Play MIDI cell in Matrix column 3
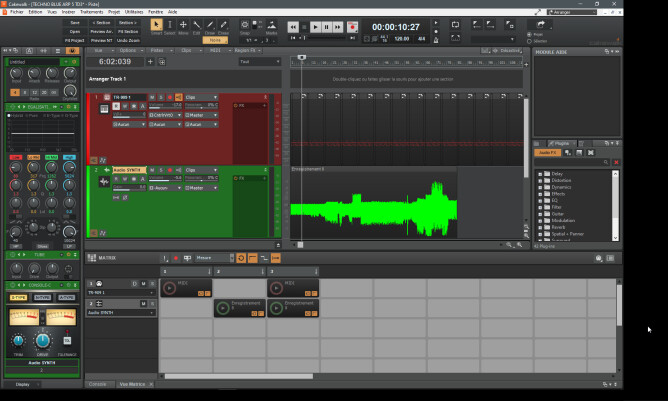The image size is (668, 401). pyautogui.click(x=276, y=288)
